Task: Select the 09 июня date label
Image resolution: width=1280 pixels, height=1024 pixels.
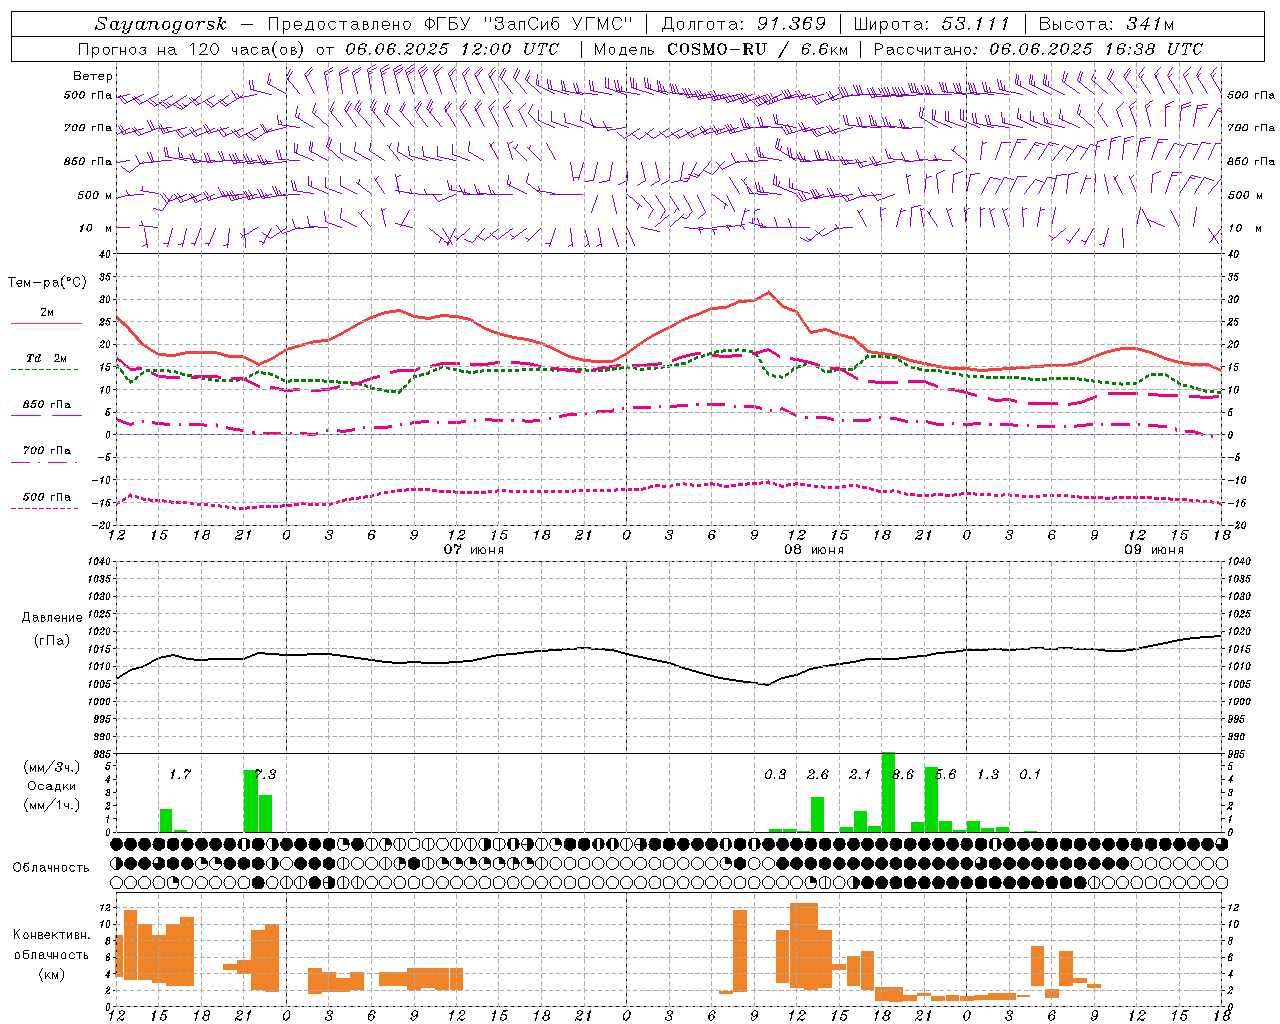Action: pyautogui.click(x=1154, y=550)
